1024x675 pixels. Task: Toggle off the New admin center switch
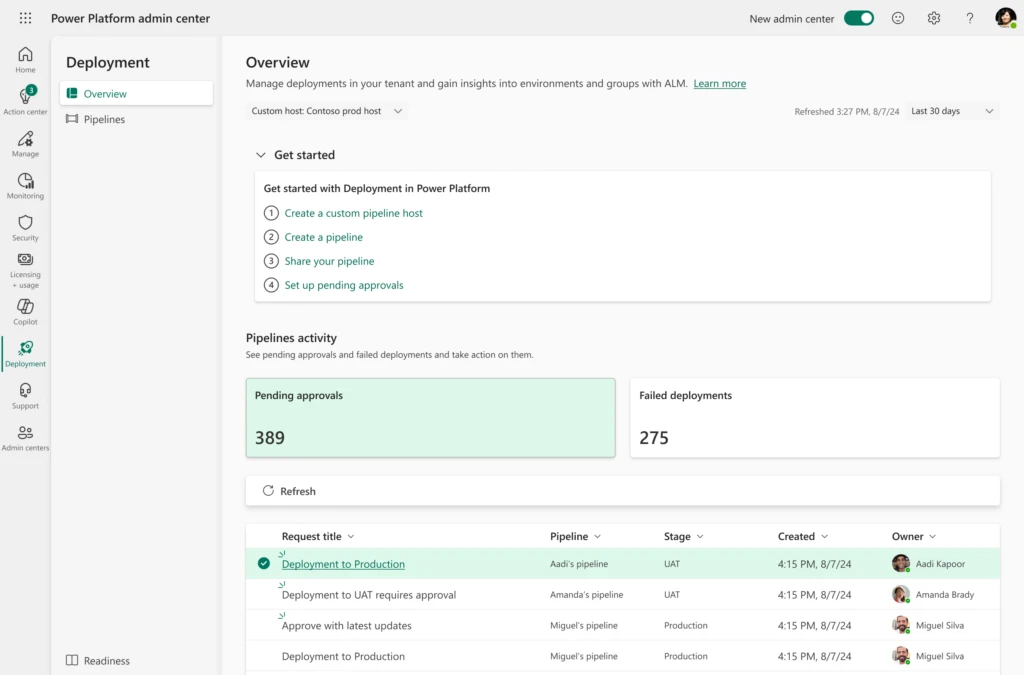coord(858,18)
